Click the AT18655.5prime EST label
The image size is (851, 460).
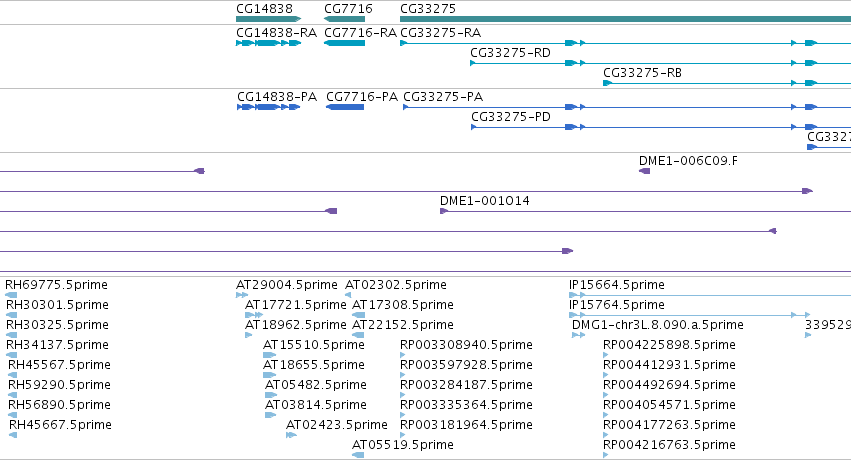[314, 365]
